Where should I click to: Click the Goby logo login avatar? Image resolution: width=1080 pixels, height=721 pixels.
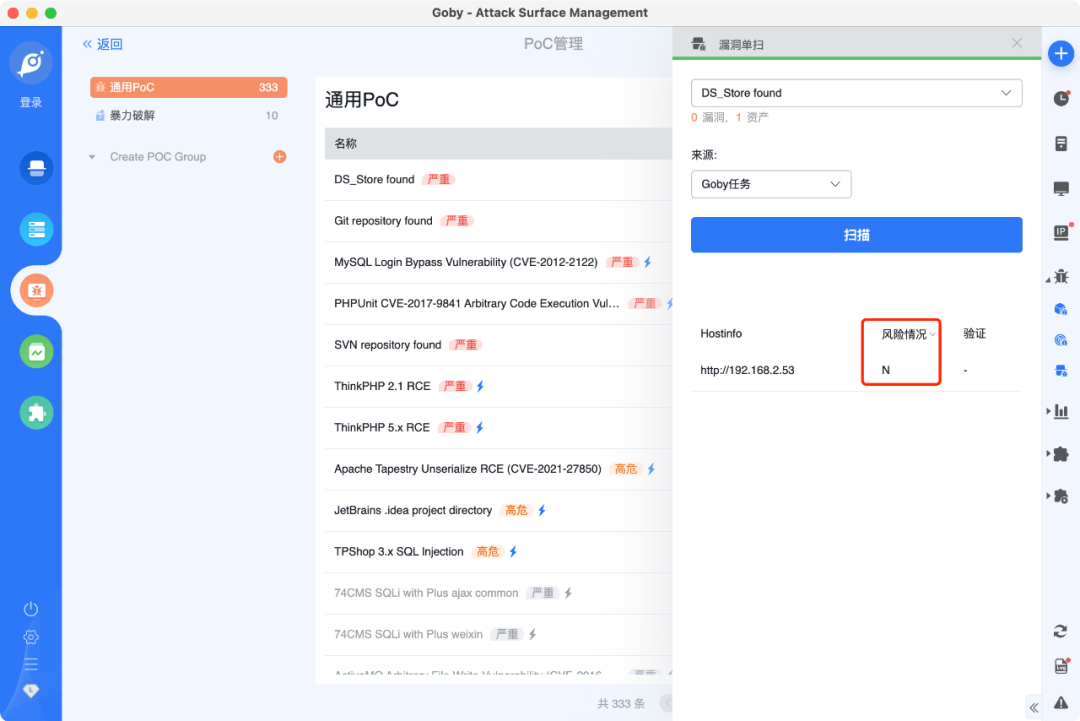(x=31, y=63)
